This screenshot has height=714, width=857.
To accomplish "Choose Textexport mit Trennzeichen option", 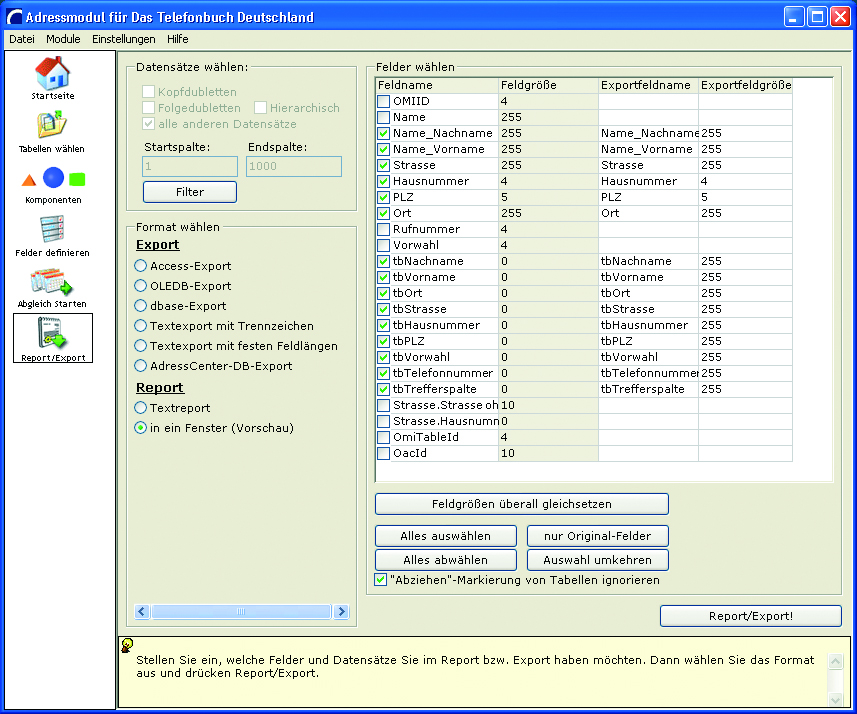I will pyautogui.click(x=141, y=326).
